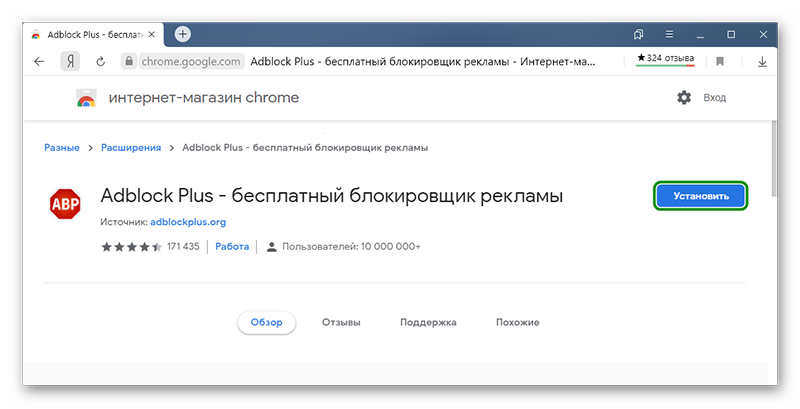Click the page vertical scrollbar
Viewport: 800px width, 409px height.
tap(774, 158)
